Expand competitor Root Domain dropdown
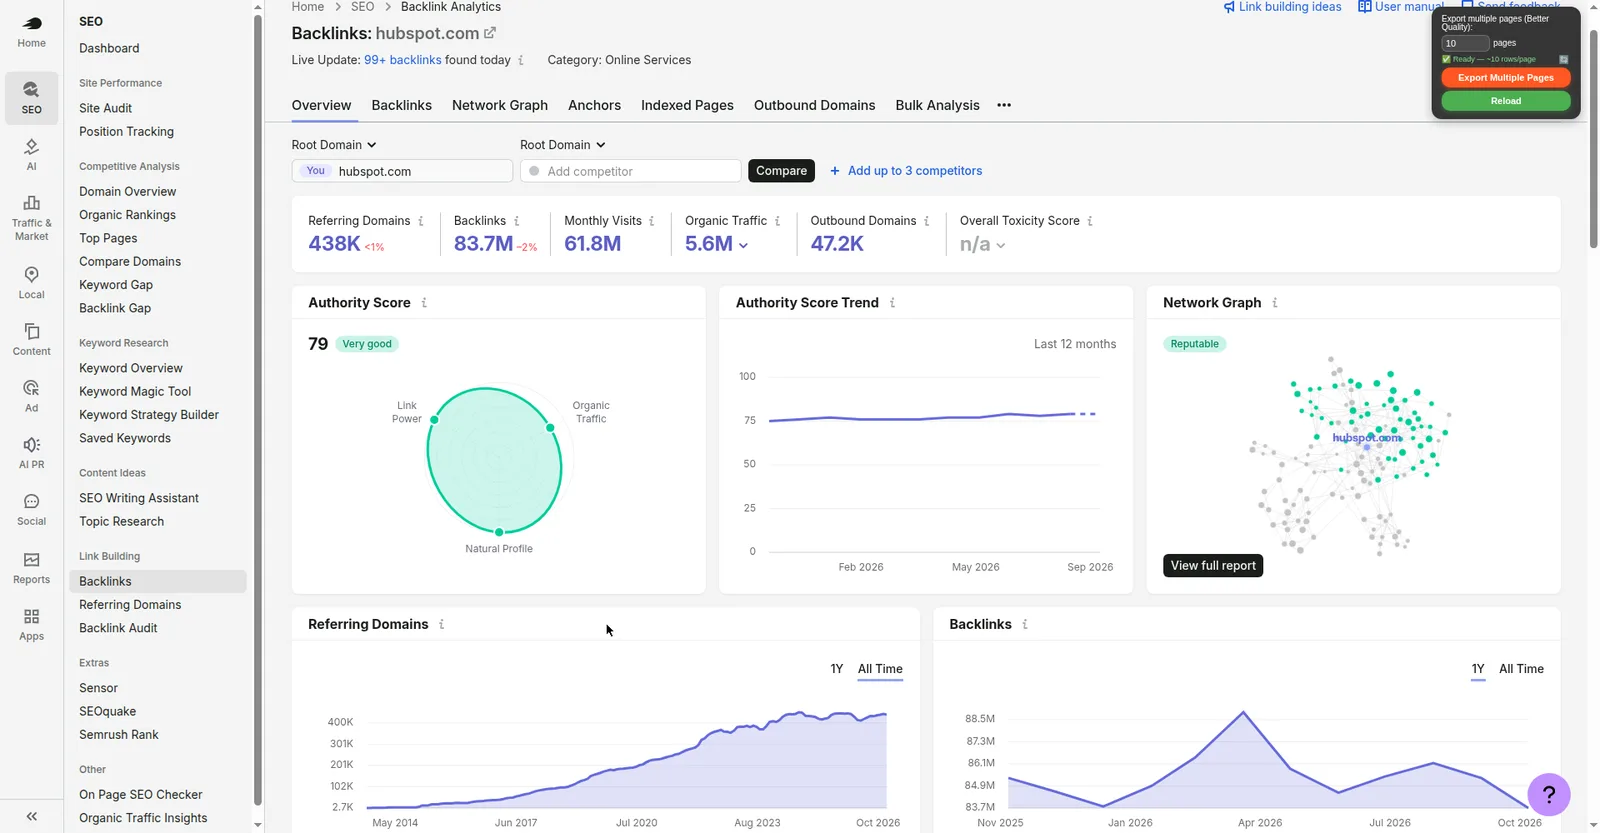The width and height of the screenshot is (1600, 833). (563, 145)
